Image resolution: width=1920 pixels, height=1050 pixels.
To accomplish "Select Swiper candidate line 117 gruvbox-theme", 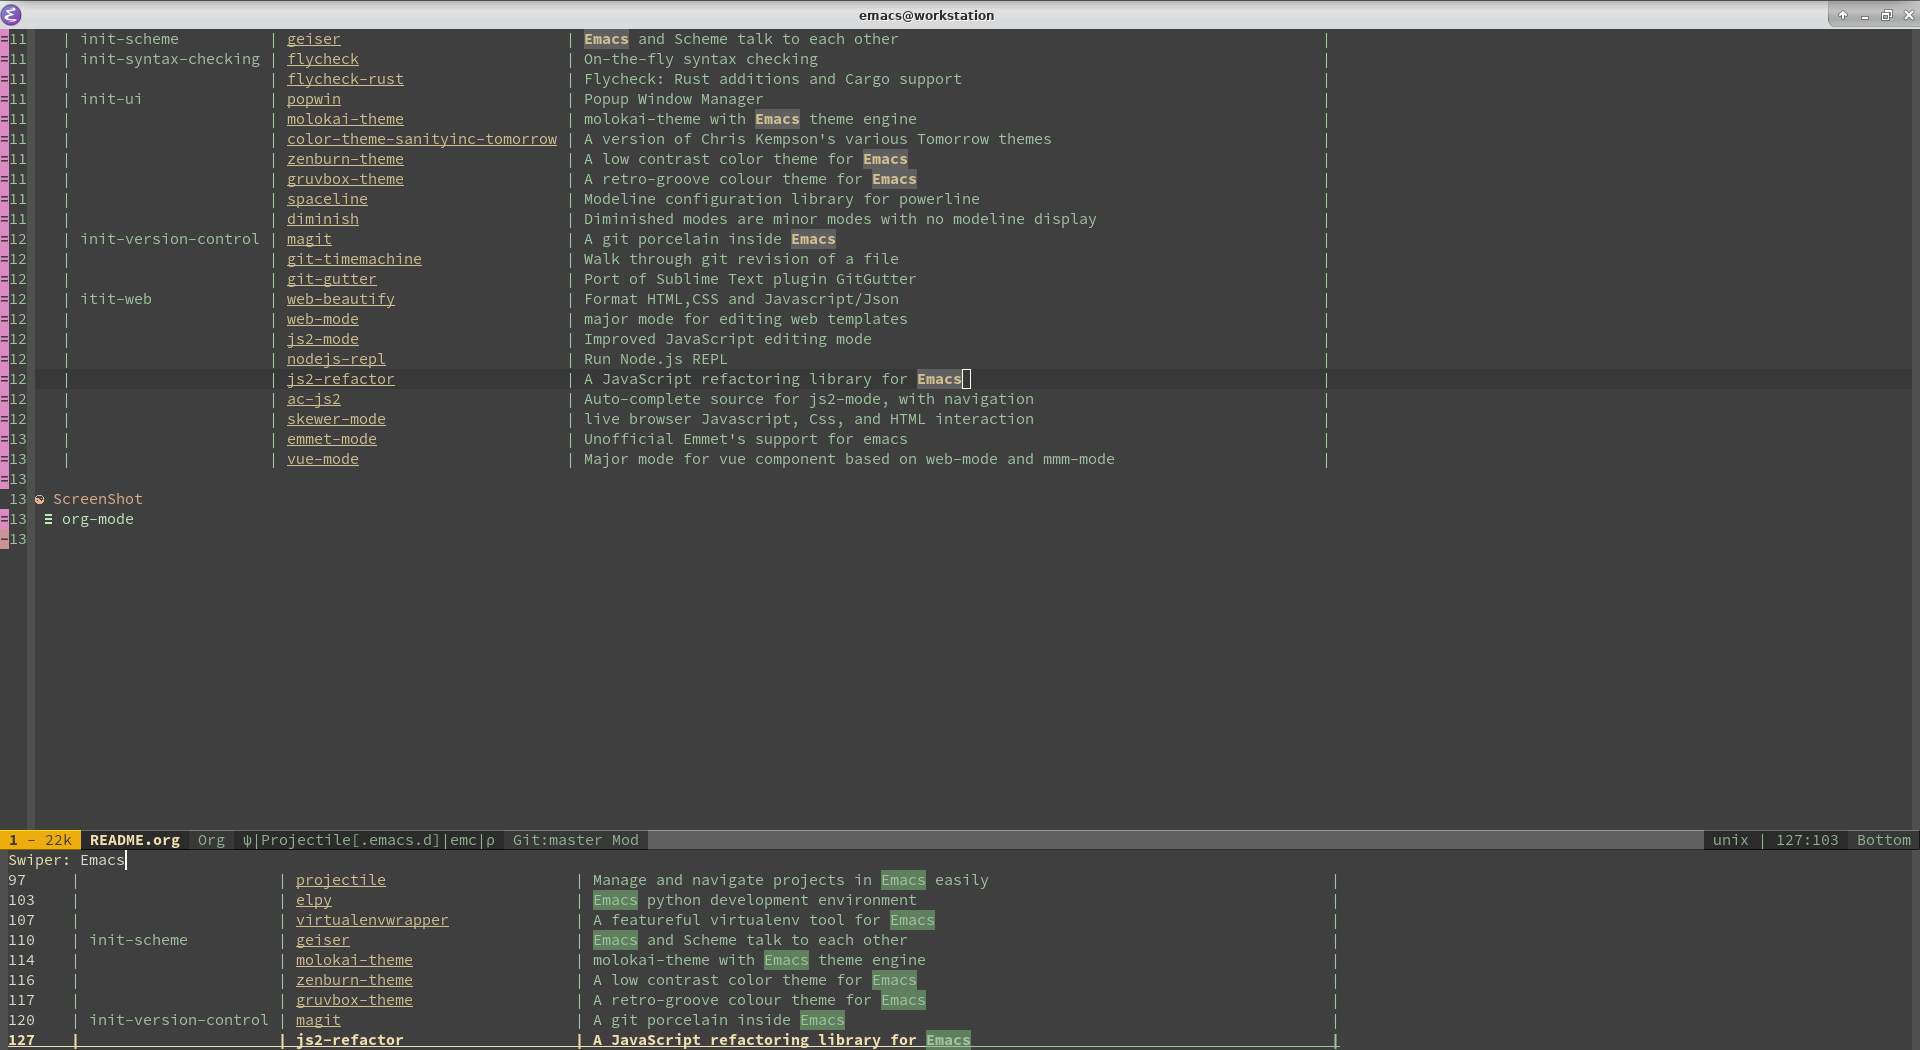I will pyautogui.click(x=670, y=1000).
